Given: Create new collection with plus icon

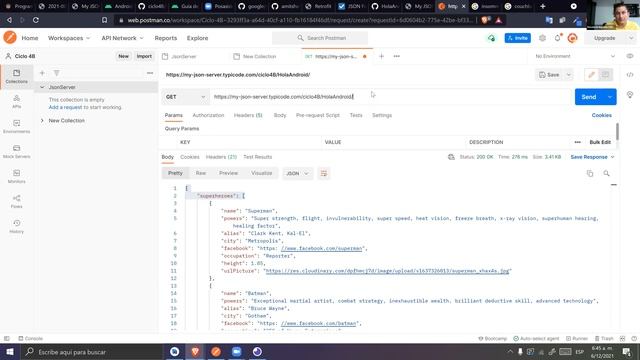Looking at the screenshot, I should tap(42, 73).
